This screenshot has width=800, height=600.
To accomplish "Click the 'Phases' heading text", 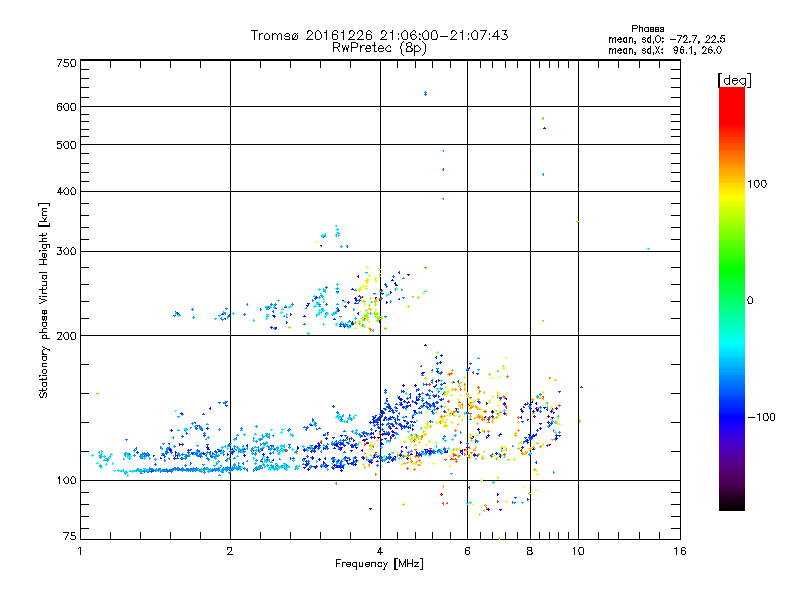I will tap(647, 29).
